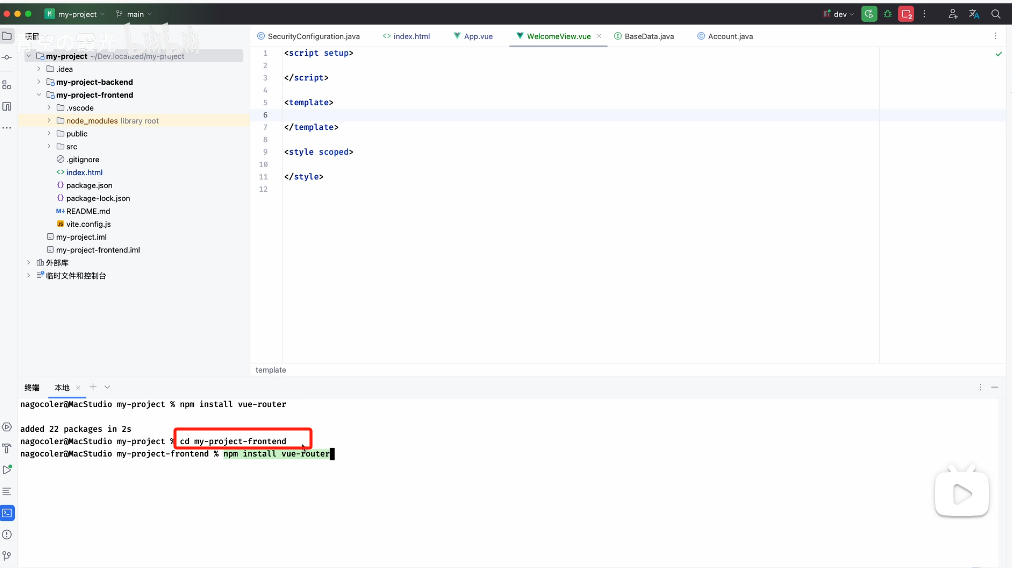Expand the 临时文件和控制台 node
1012x568 pixels.
(28, 276)
